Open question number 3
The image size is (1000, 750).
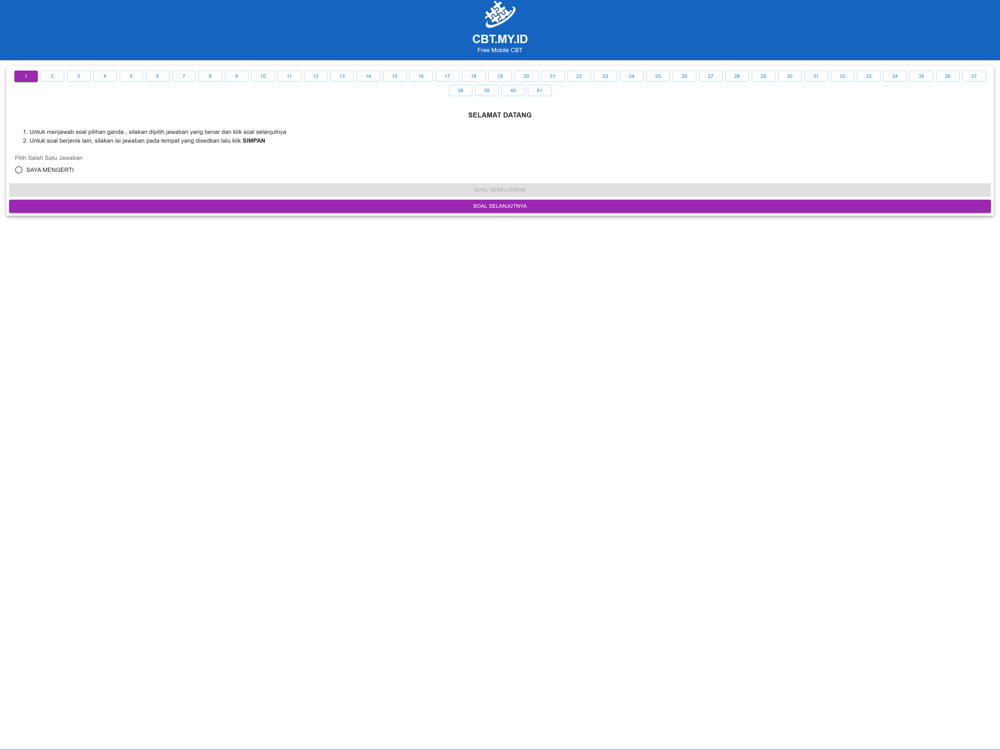click(78, 76)
